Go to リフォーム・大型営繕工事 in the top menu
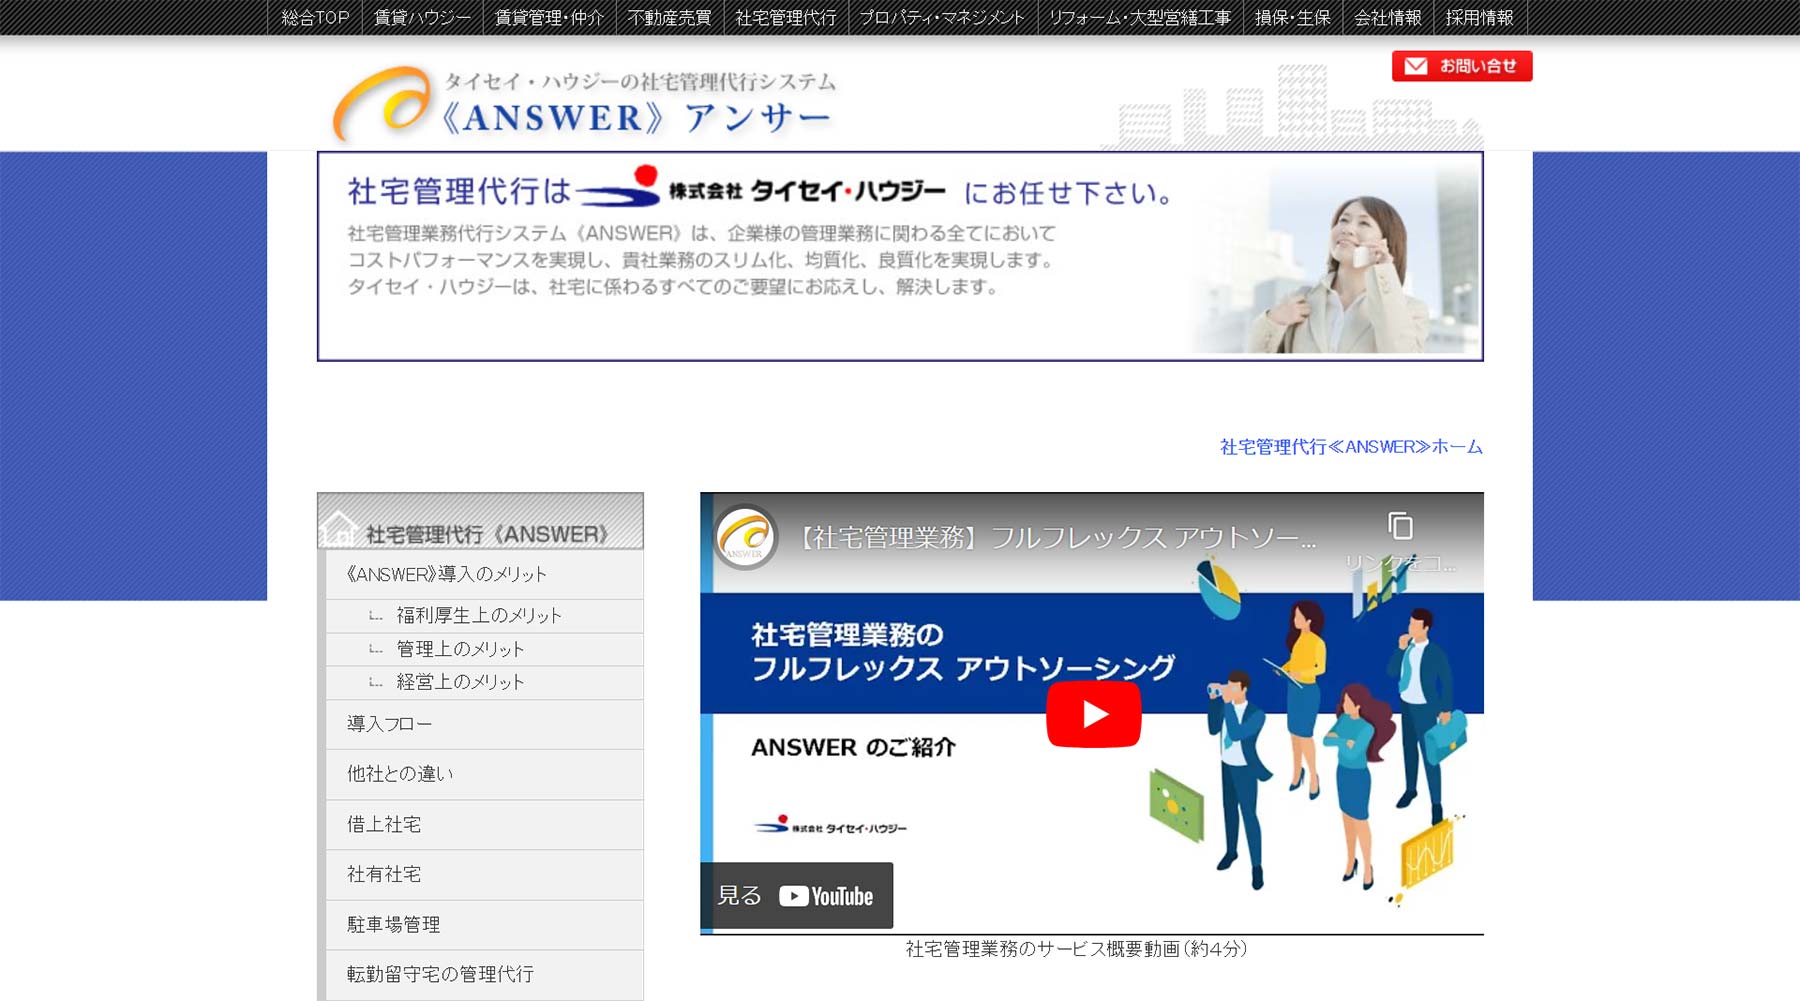 [x=1139, y=18]
